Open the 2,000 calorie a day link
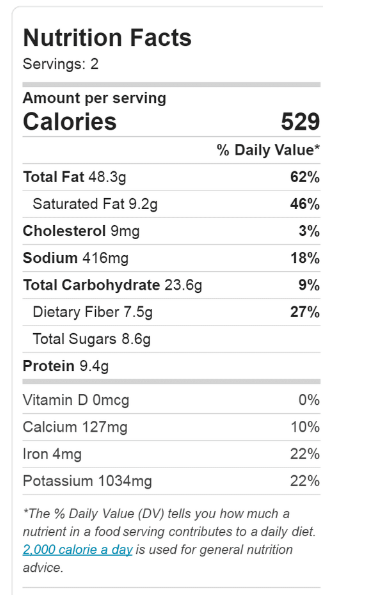Viewport: 383px width, 595px height. [77, 549]
